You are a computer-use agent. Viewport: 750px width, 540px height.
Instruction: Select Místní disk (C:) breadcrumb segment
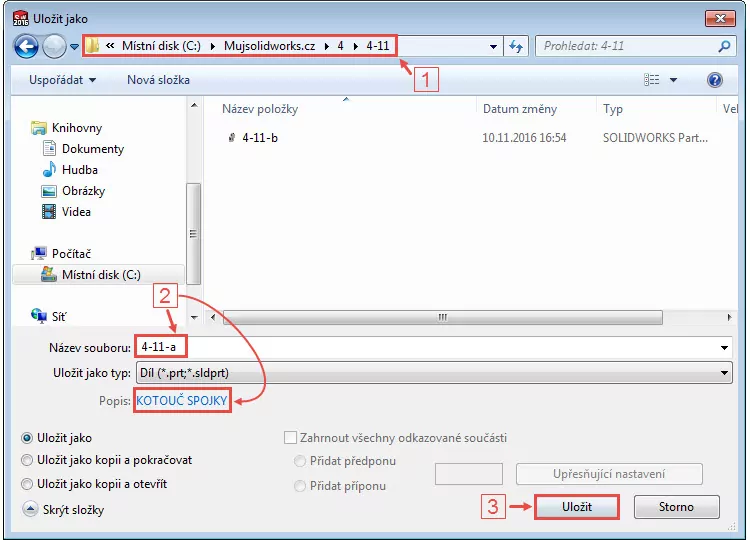pos(161,46)
